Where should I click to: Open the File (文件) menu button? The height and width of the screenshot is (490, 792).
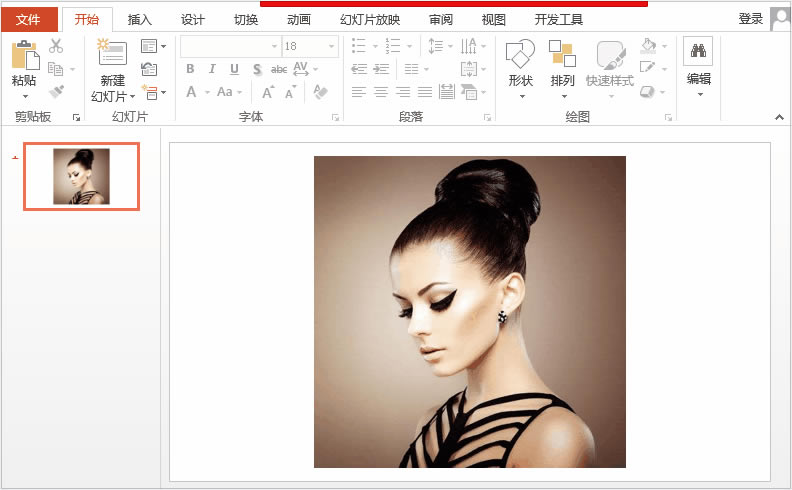pos(28,19)
